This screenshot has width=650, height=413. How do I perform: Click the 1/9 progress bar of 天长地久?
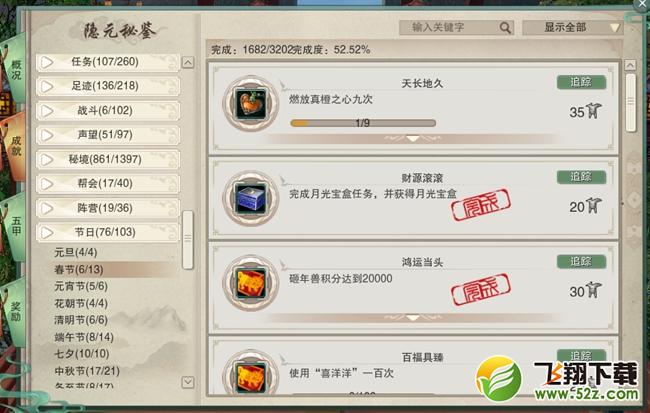coord(363,123)
